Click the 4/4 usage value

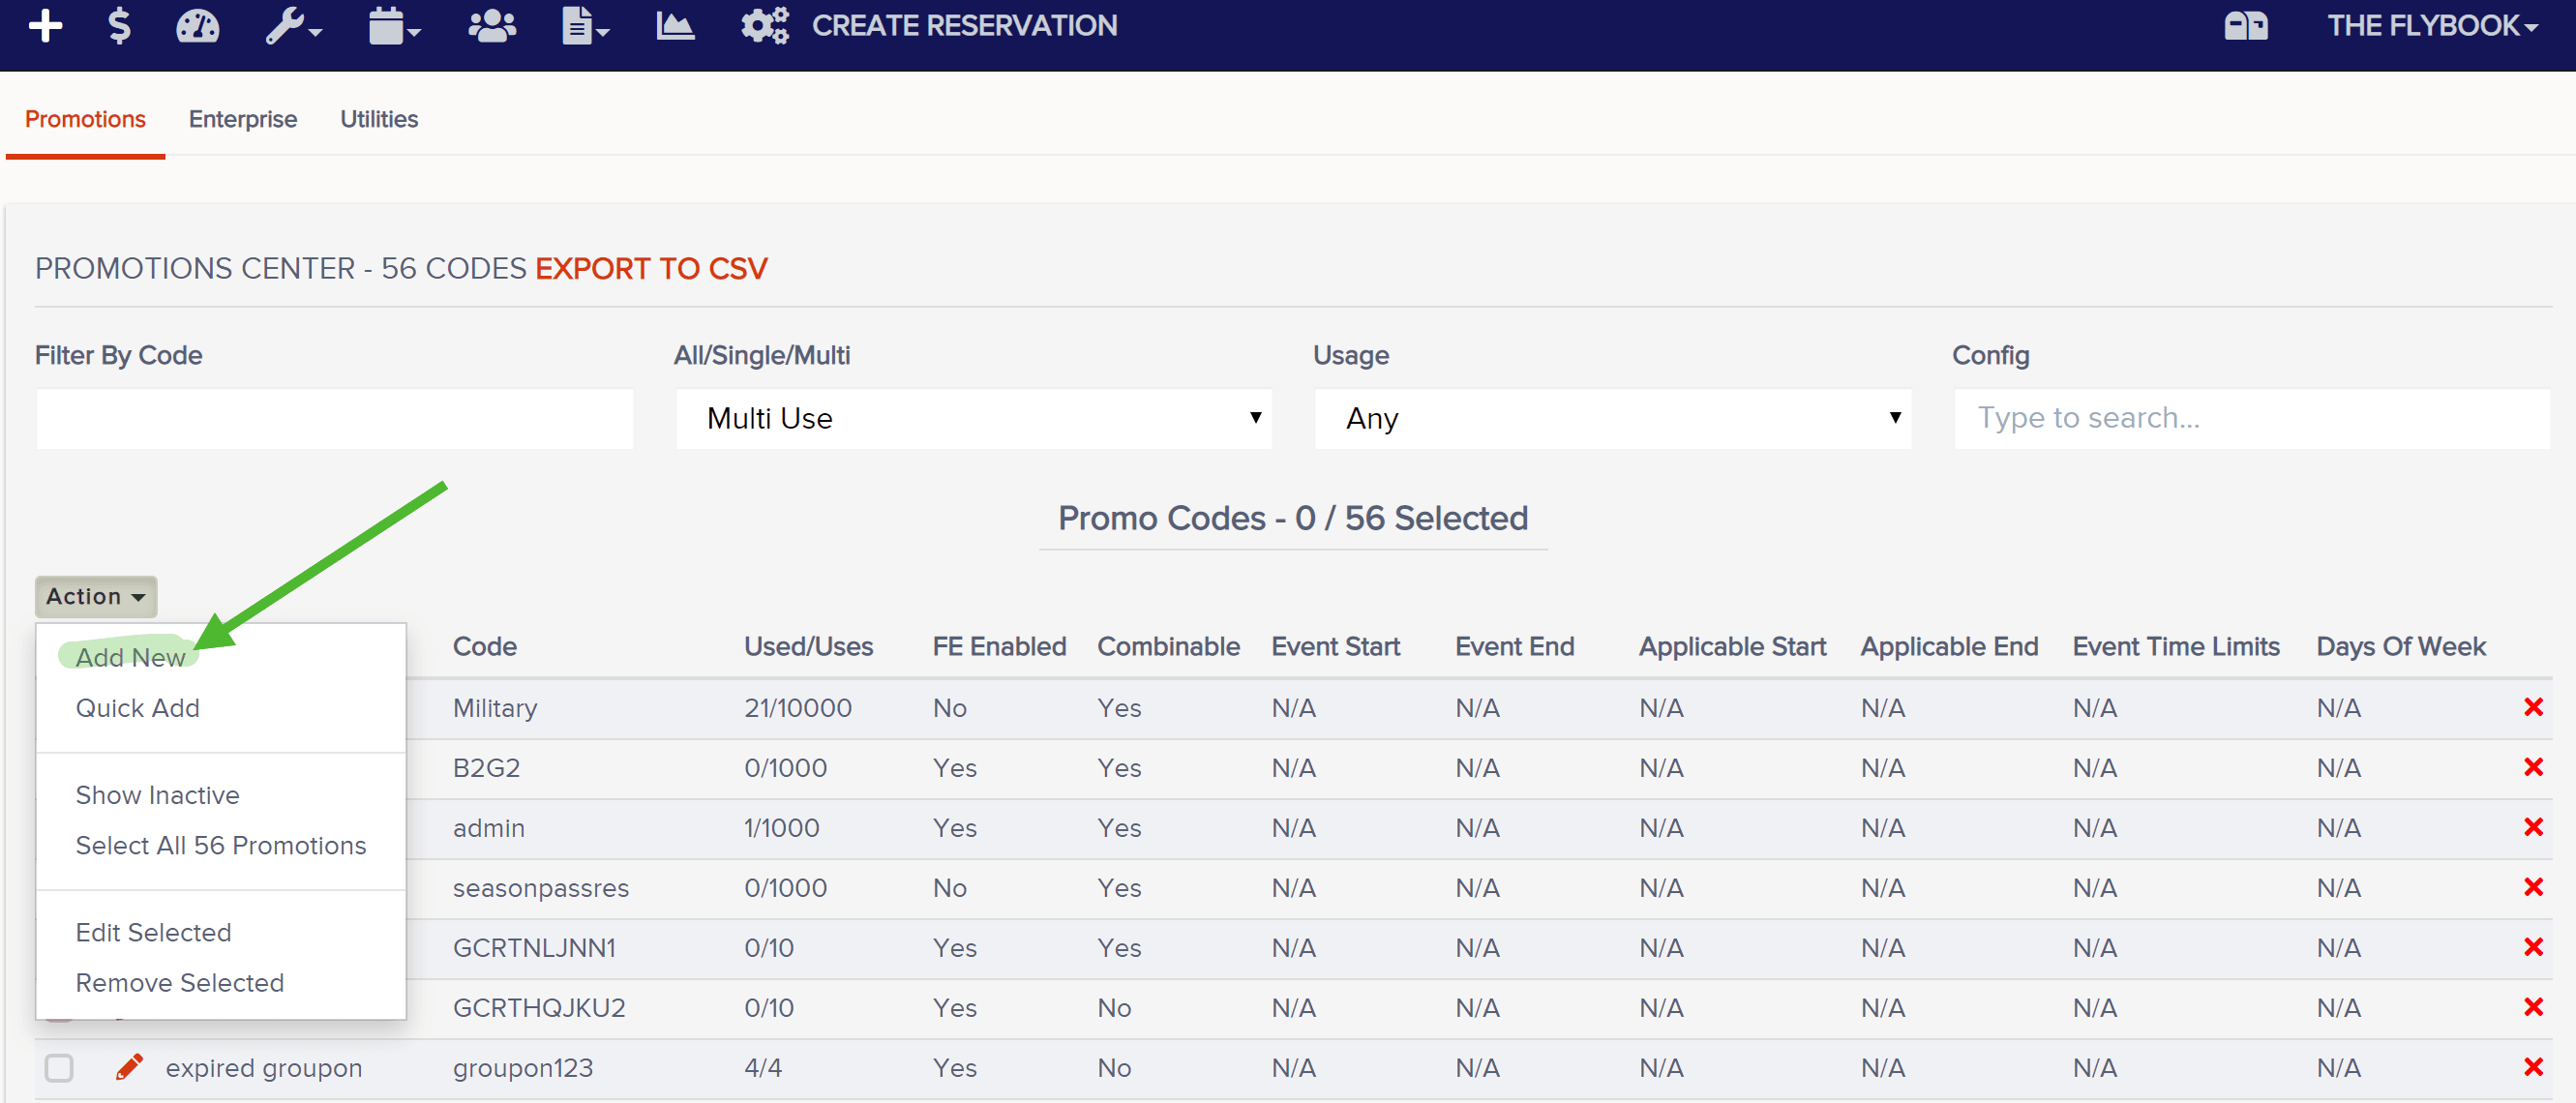coord(763,1068)
